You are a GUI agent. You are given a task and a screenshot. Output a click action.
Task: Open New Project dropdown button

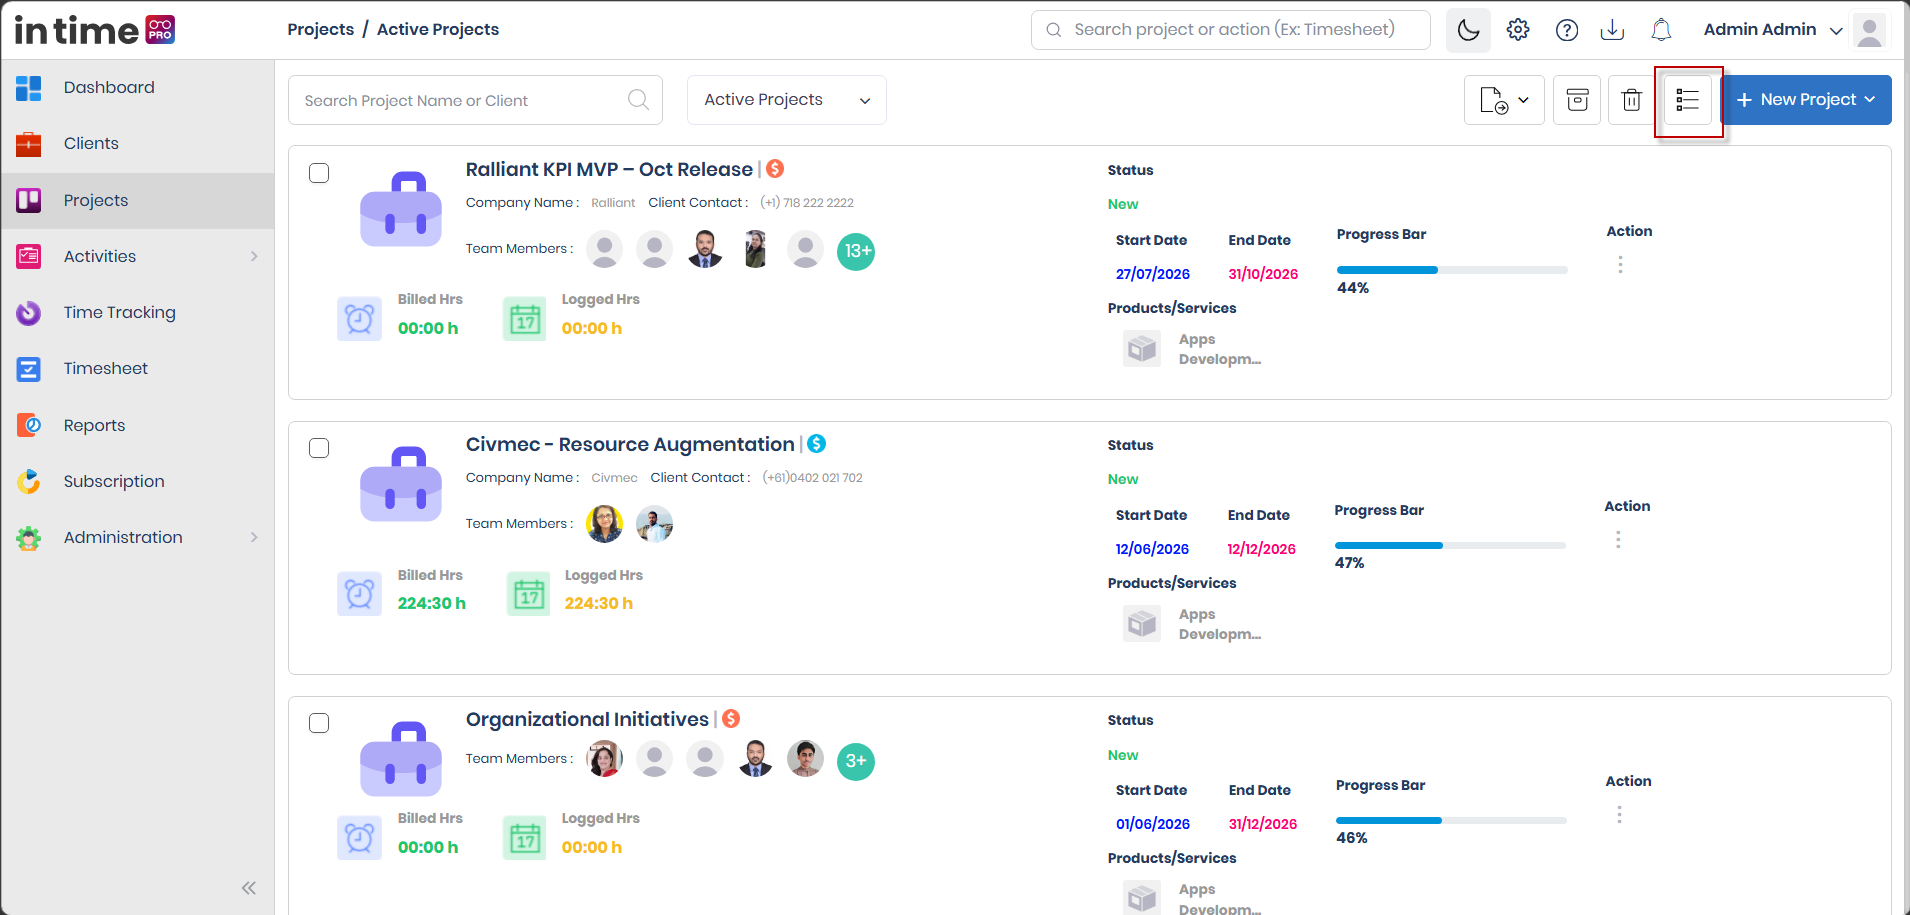point(1806,100)
